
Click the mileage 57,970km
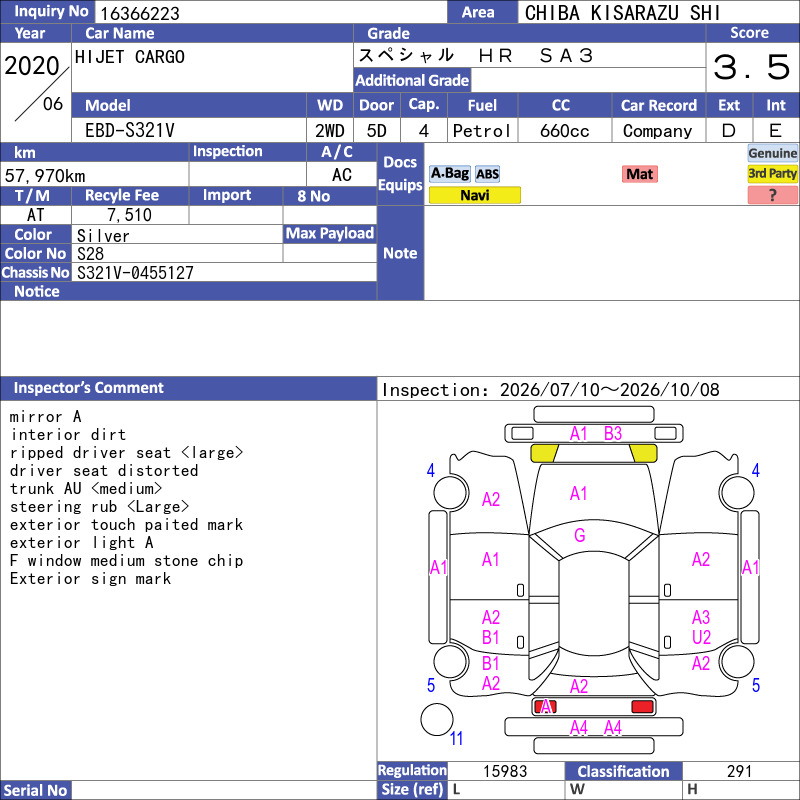(45, 176)
